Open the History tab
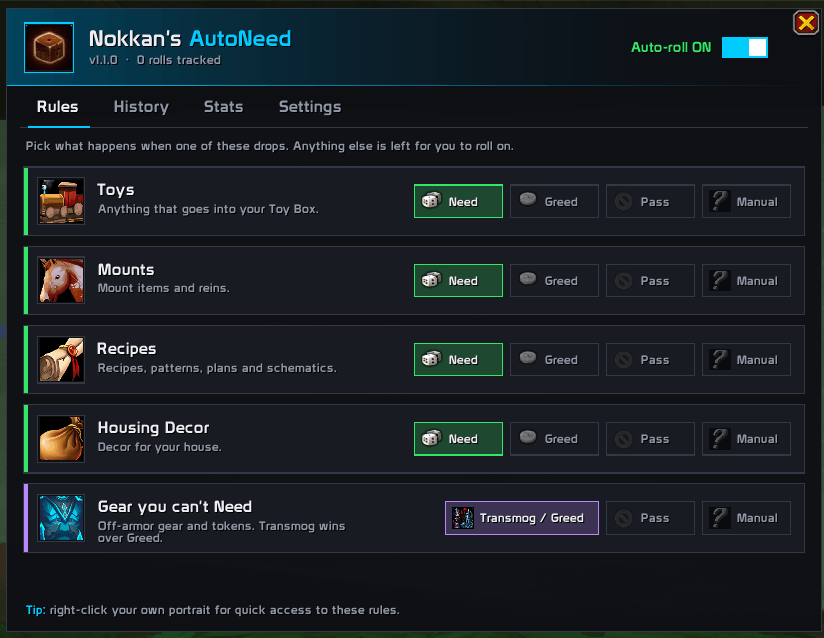 click(x=141, y=107)
